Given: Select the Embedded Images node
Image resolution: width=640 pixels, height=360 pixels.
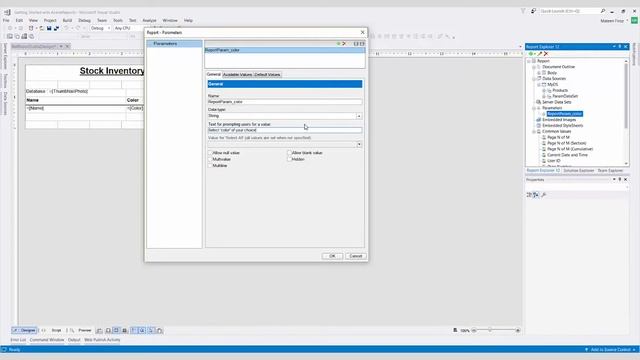Looking at the screenshot, I should coord(559,120).
